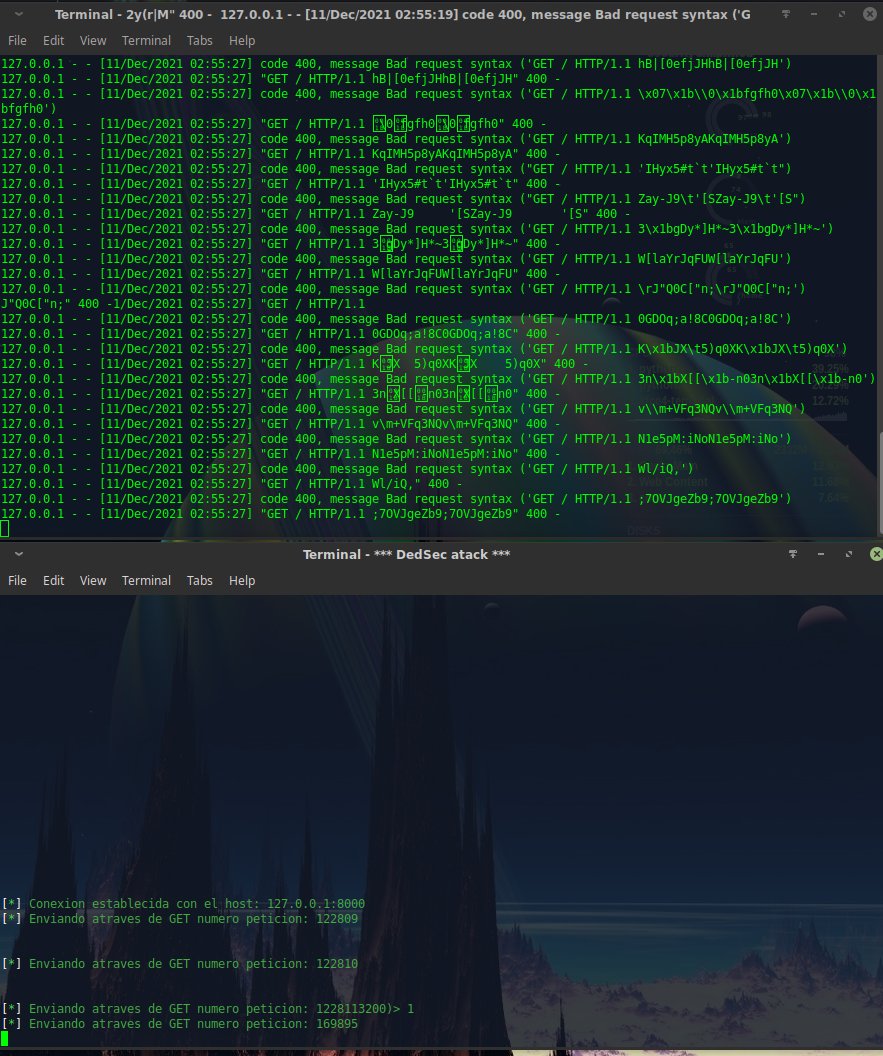The width and height of the screenshot is (883, 1056).
Task: Select log line with 'W[laYrJqFUW[laYrJqFU" 400 -'
Action: click(x=281, y=273)
